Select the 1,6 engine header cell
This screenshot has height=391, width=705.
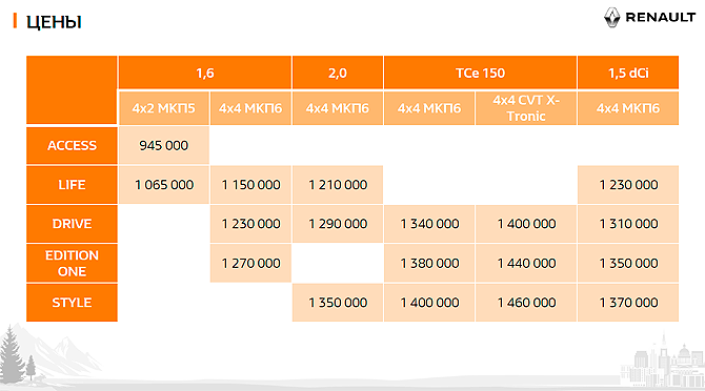pyautogui.click(x=205, y=73)
